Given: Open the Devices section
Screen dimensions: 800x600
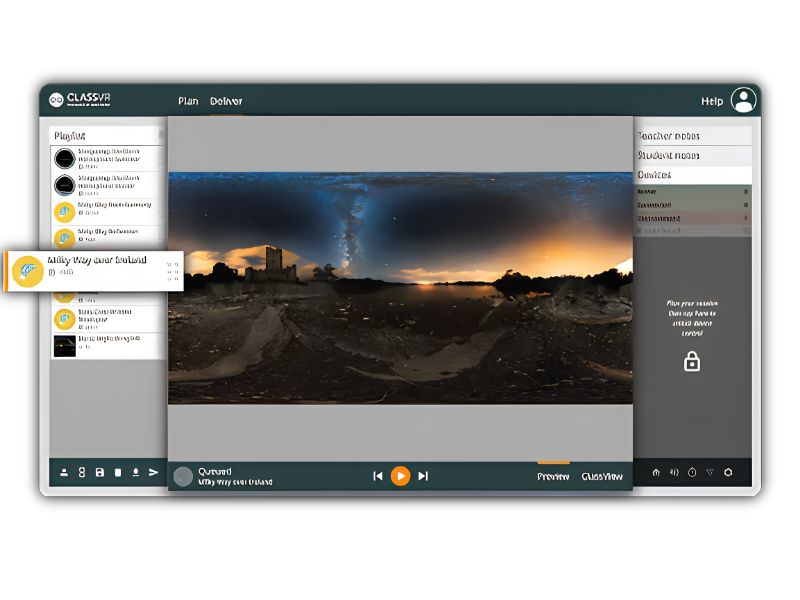Looking at the screenshot, I should [694, 175].
